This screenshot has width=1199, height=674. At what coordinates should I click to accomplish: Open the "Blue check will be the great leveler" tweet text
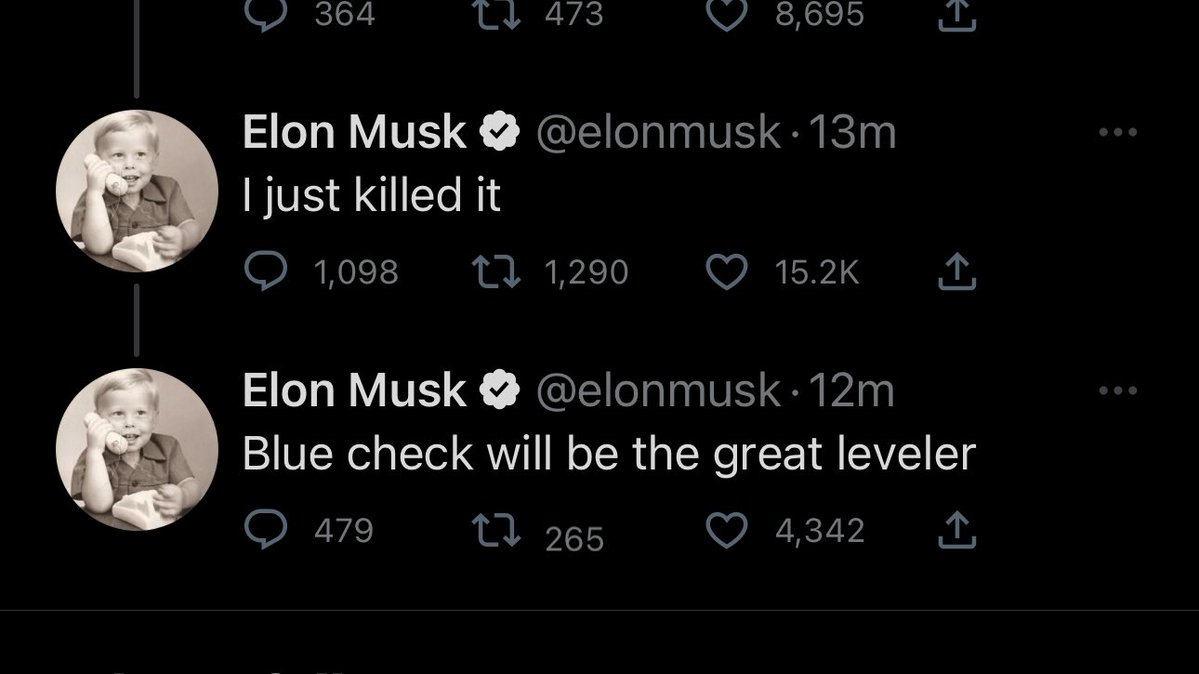click(x=608, y=454)
